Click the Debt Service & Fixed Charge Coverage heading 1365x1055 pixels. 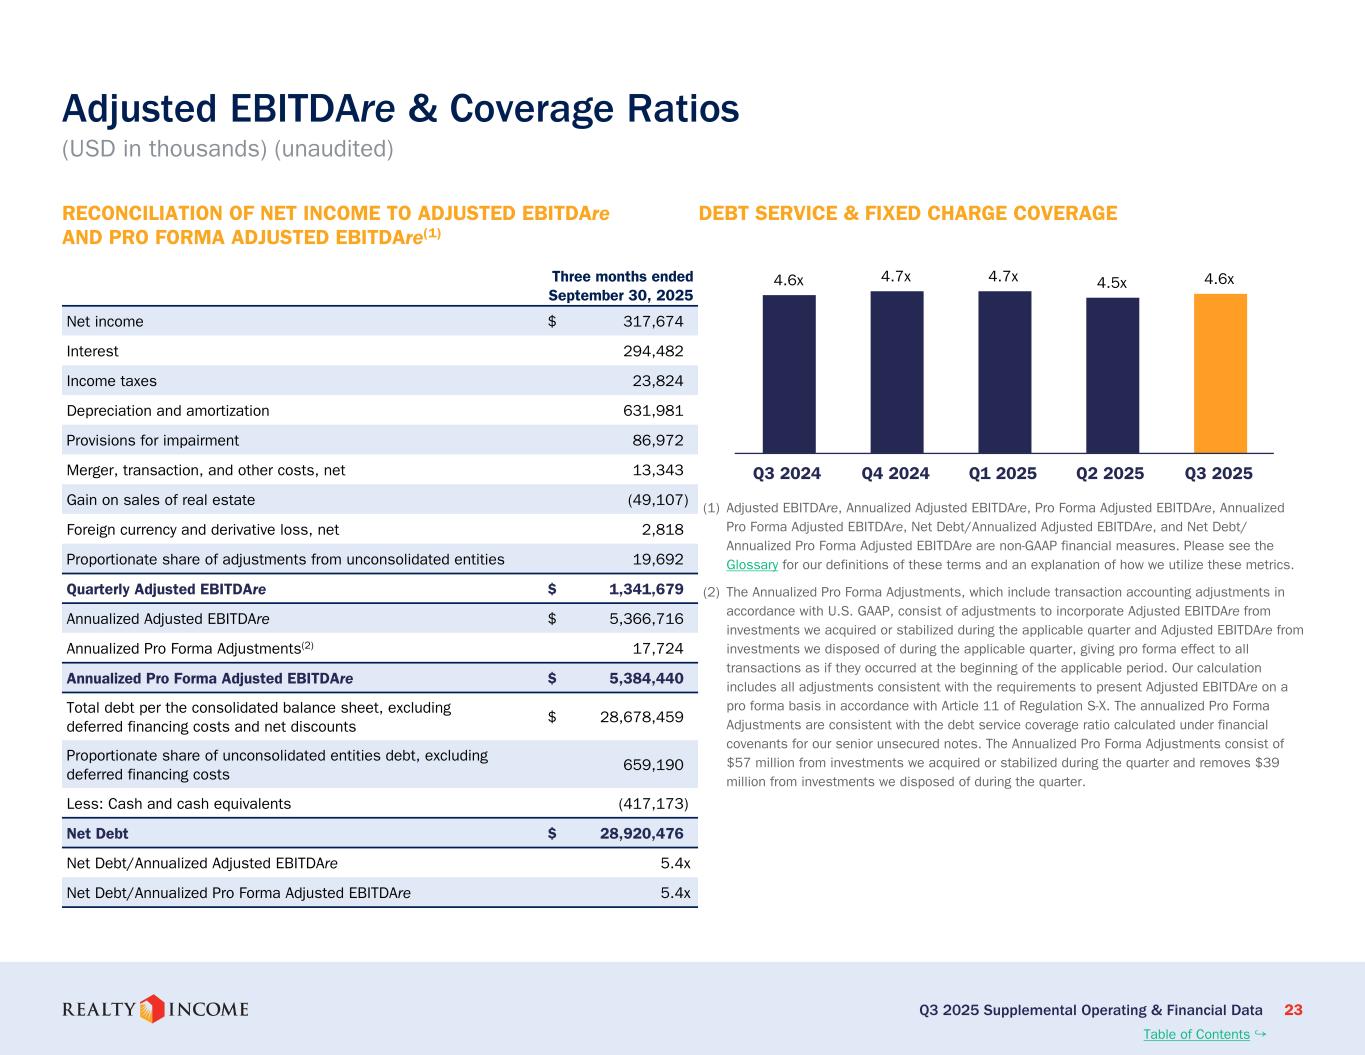click(x=907, y=213)
